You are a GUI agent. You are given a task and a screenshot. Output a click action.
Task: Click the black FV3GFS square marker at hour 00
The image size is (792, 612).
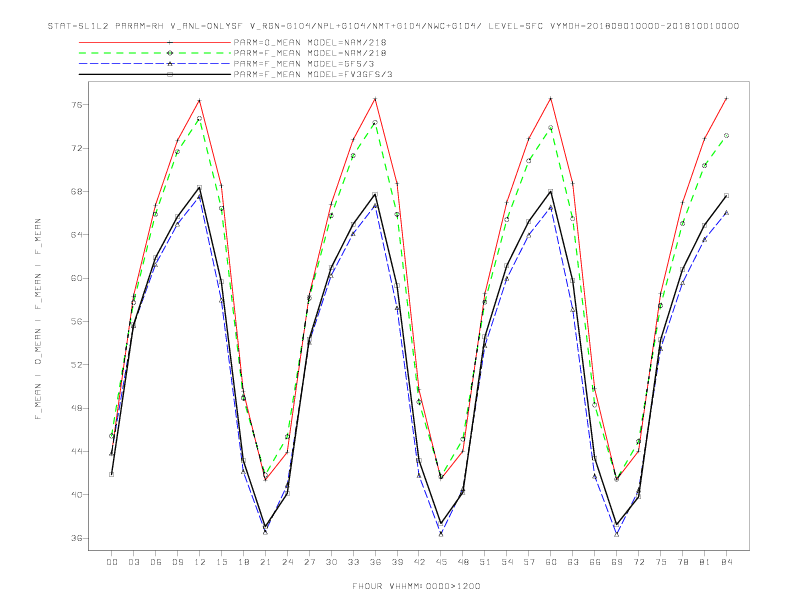(x=112, y=474)
